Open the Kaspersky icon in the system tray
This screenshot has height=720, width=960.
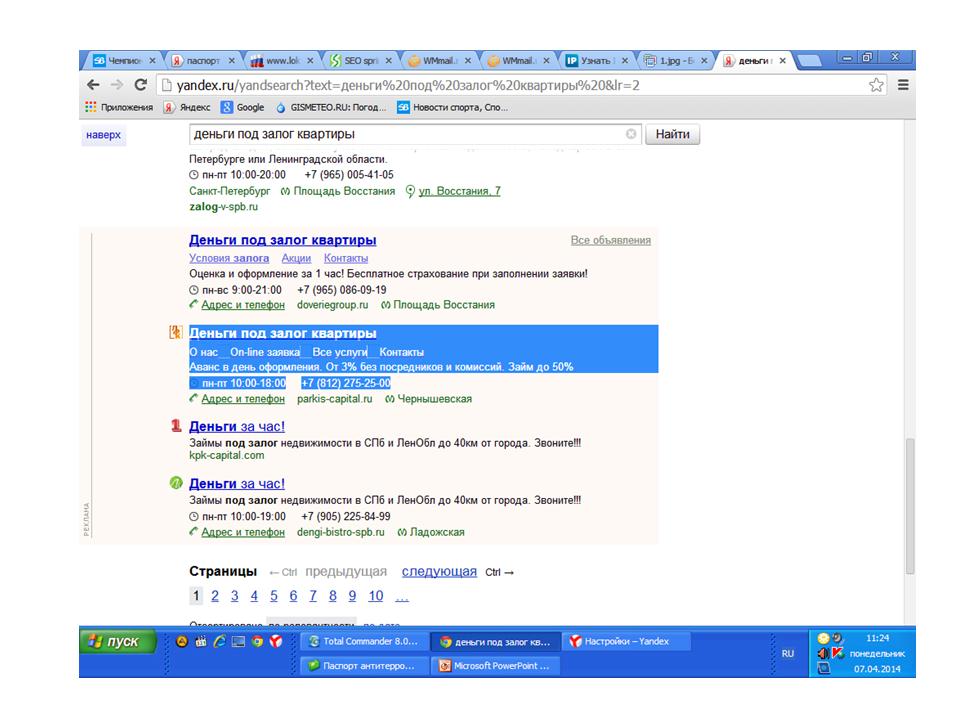click(x=838, y=653)
